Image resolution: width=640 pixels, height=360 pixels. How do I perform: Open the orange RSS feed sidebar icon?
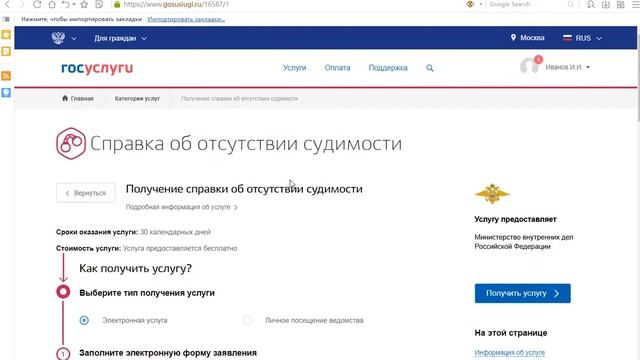[6, 76]
